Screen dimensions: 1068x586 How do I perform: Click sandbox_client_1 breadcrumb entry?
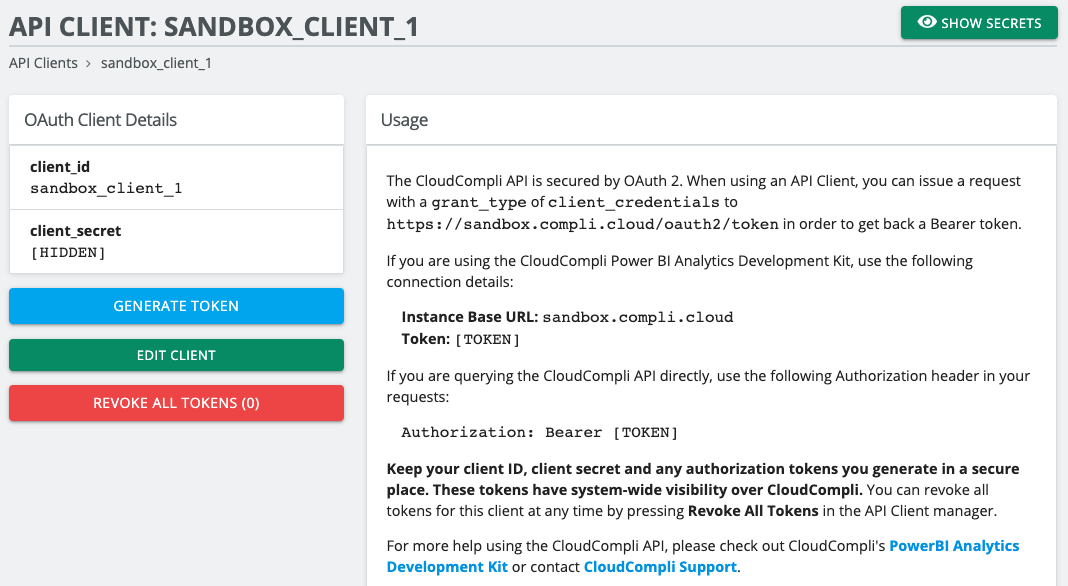click(156, 63)
